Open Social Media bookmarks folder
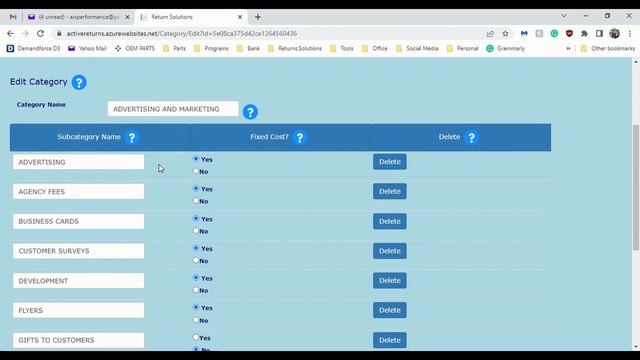The height and width of the screenshot is (360, 640). tap(417, 49)
